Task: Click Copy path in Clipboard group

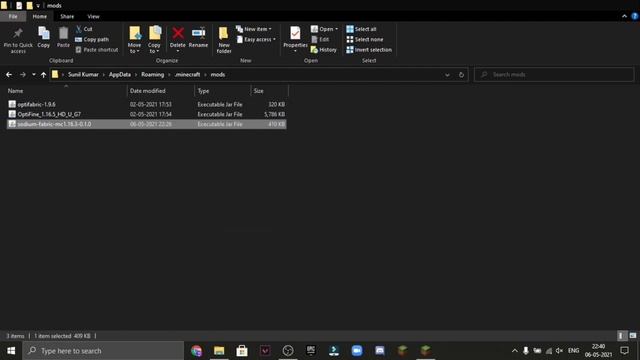Action: click(x=92, y=40)
